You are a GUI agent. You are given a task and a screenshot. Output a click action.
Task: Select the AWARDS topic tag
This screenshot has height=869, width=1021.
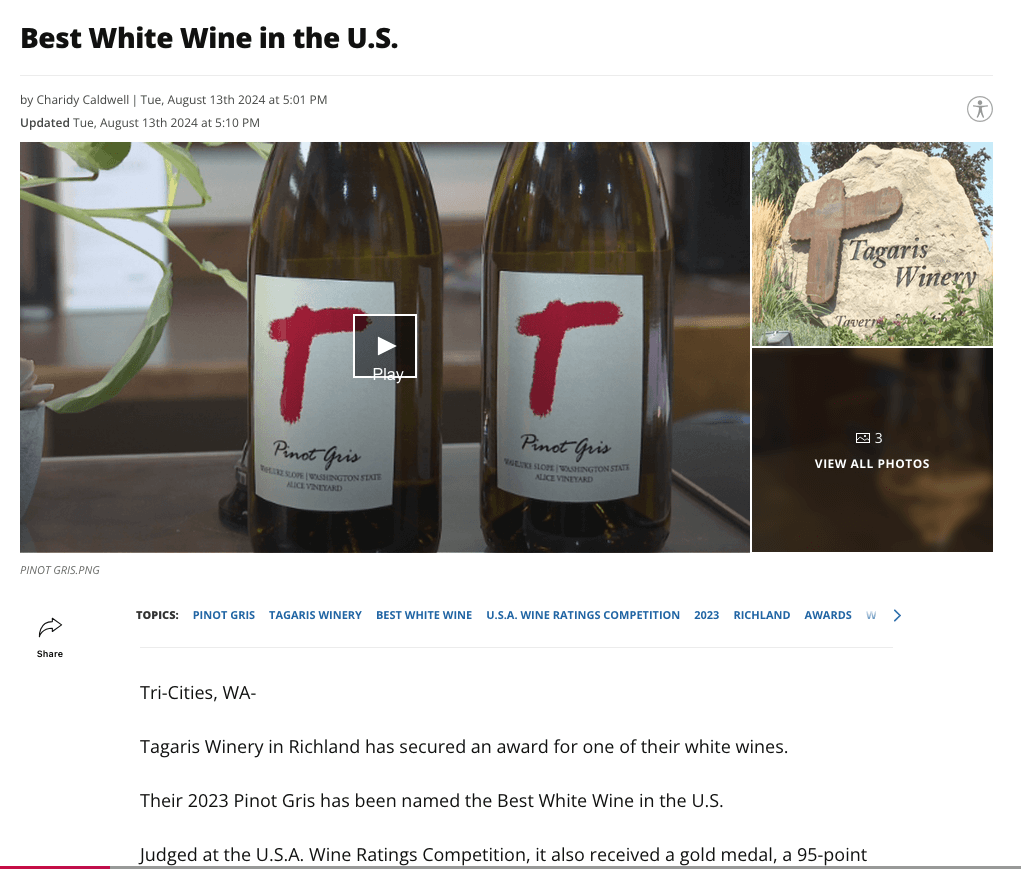828,615
